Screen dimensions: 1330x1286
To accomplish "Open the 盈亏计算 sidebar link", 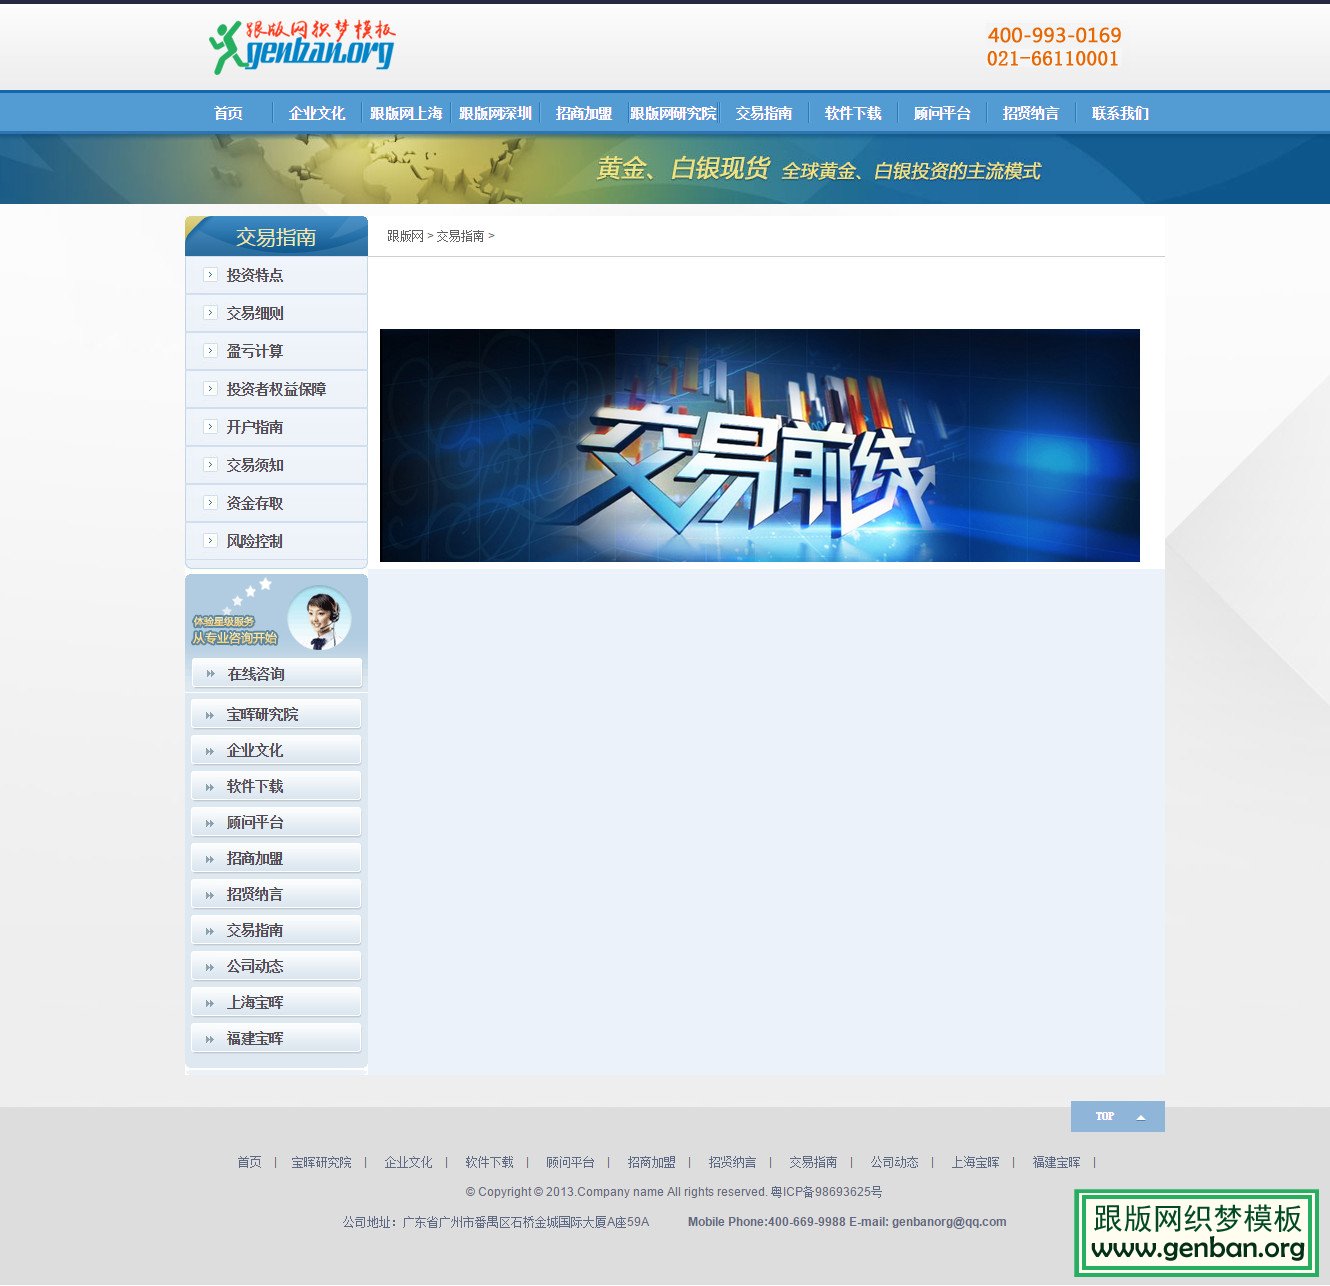I will pyautogui.click(x=256, y=351).
